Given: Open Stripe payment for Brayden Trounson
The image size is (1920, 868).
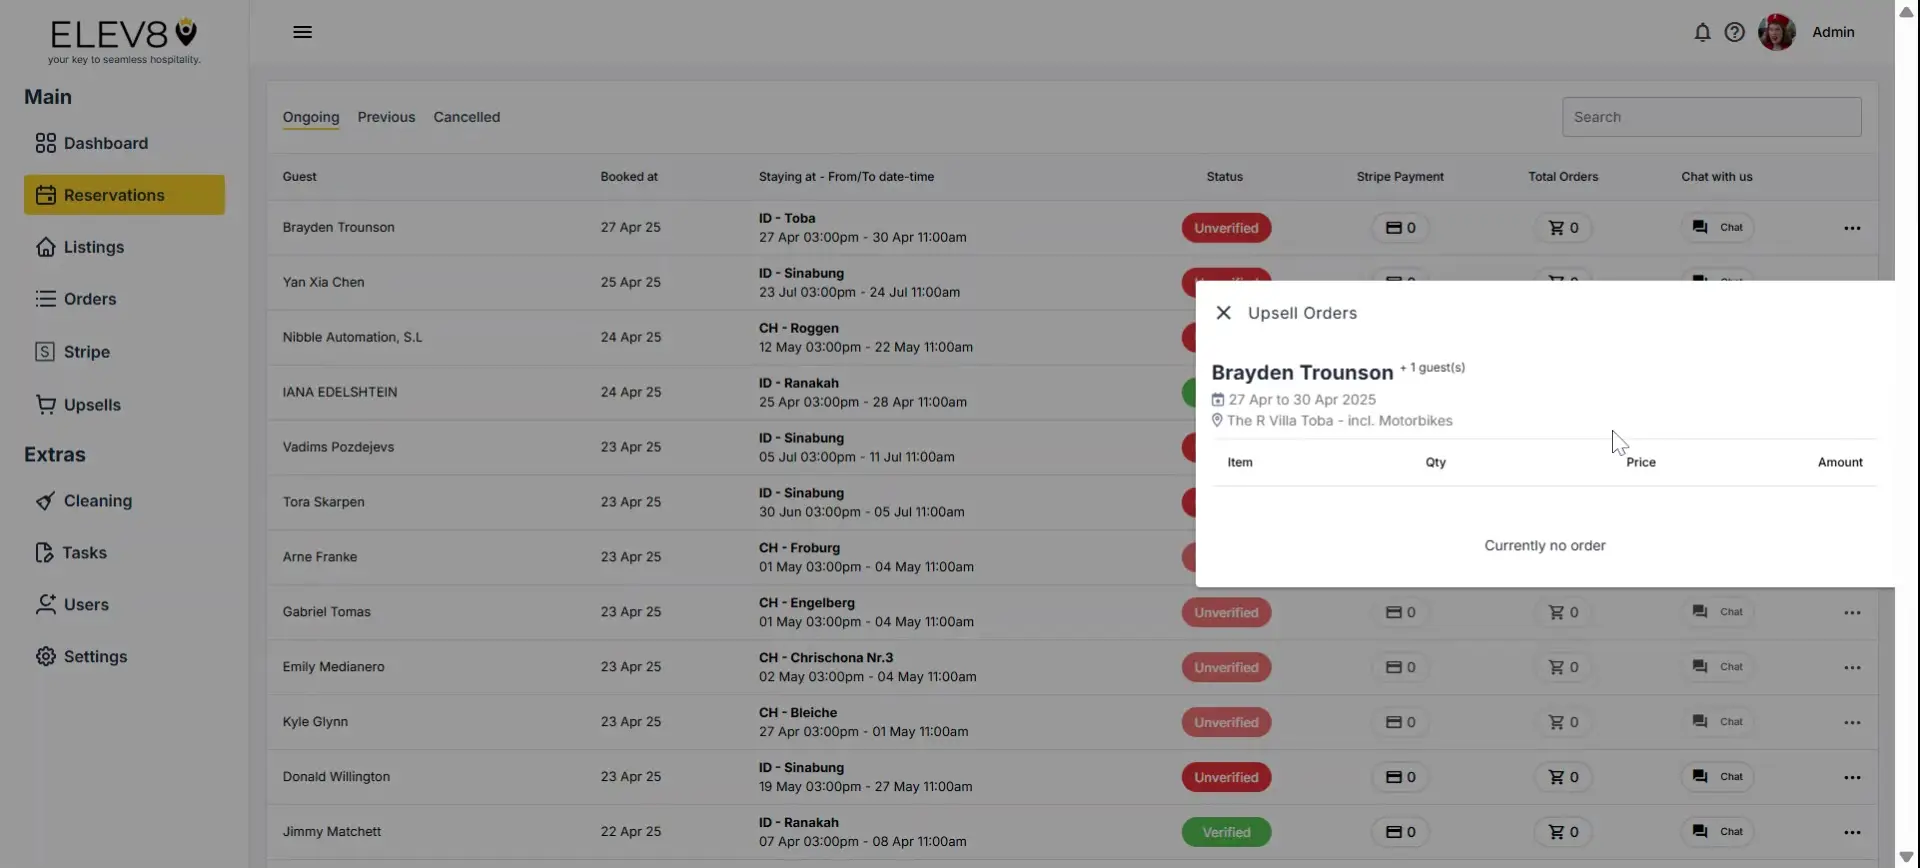Looking at the screenshot, I should (x=1400, y=228).
